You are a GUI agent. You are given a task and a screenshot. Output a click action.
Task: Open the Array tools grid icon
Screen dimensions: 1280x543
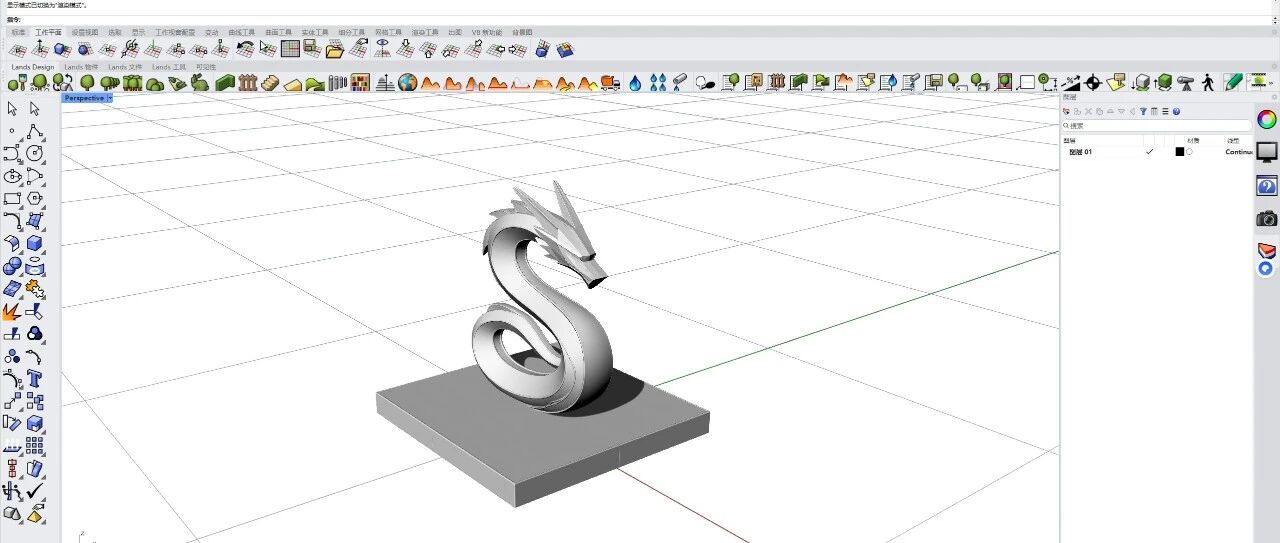(x=35, y=445)
